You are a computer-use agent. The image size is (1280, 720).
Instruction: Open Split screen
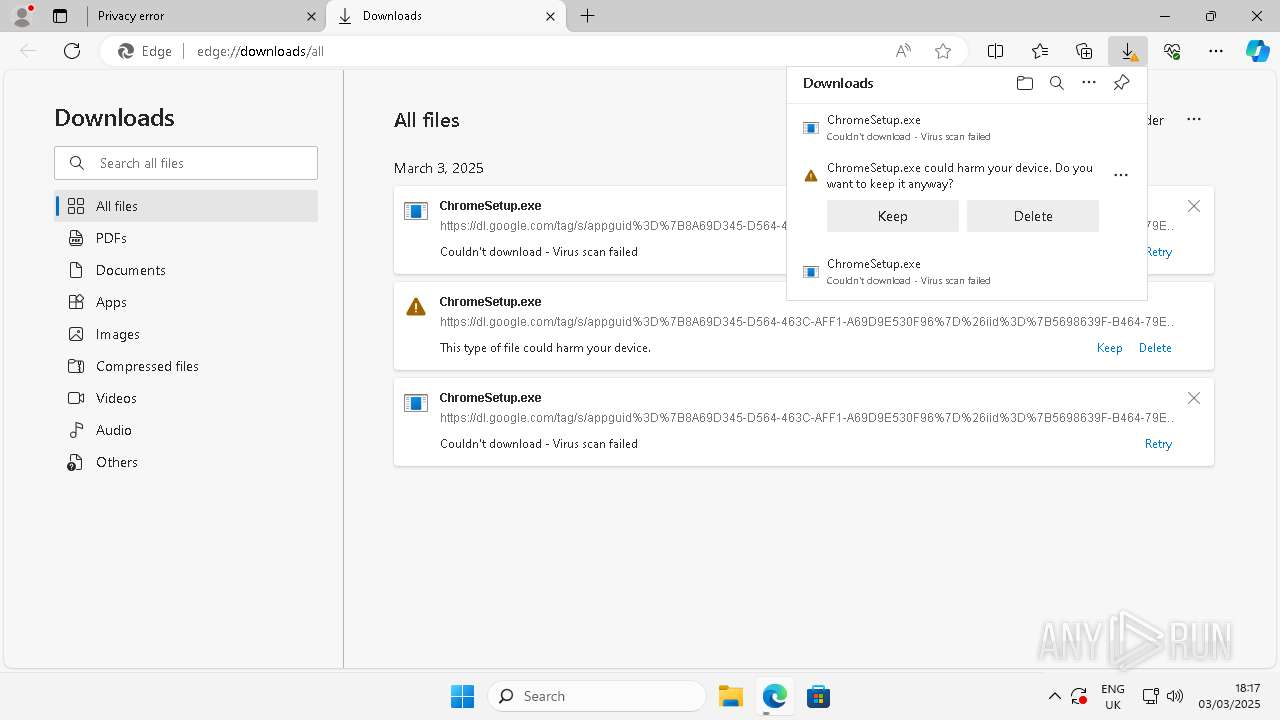click(996, 51)
